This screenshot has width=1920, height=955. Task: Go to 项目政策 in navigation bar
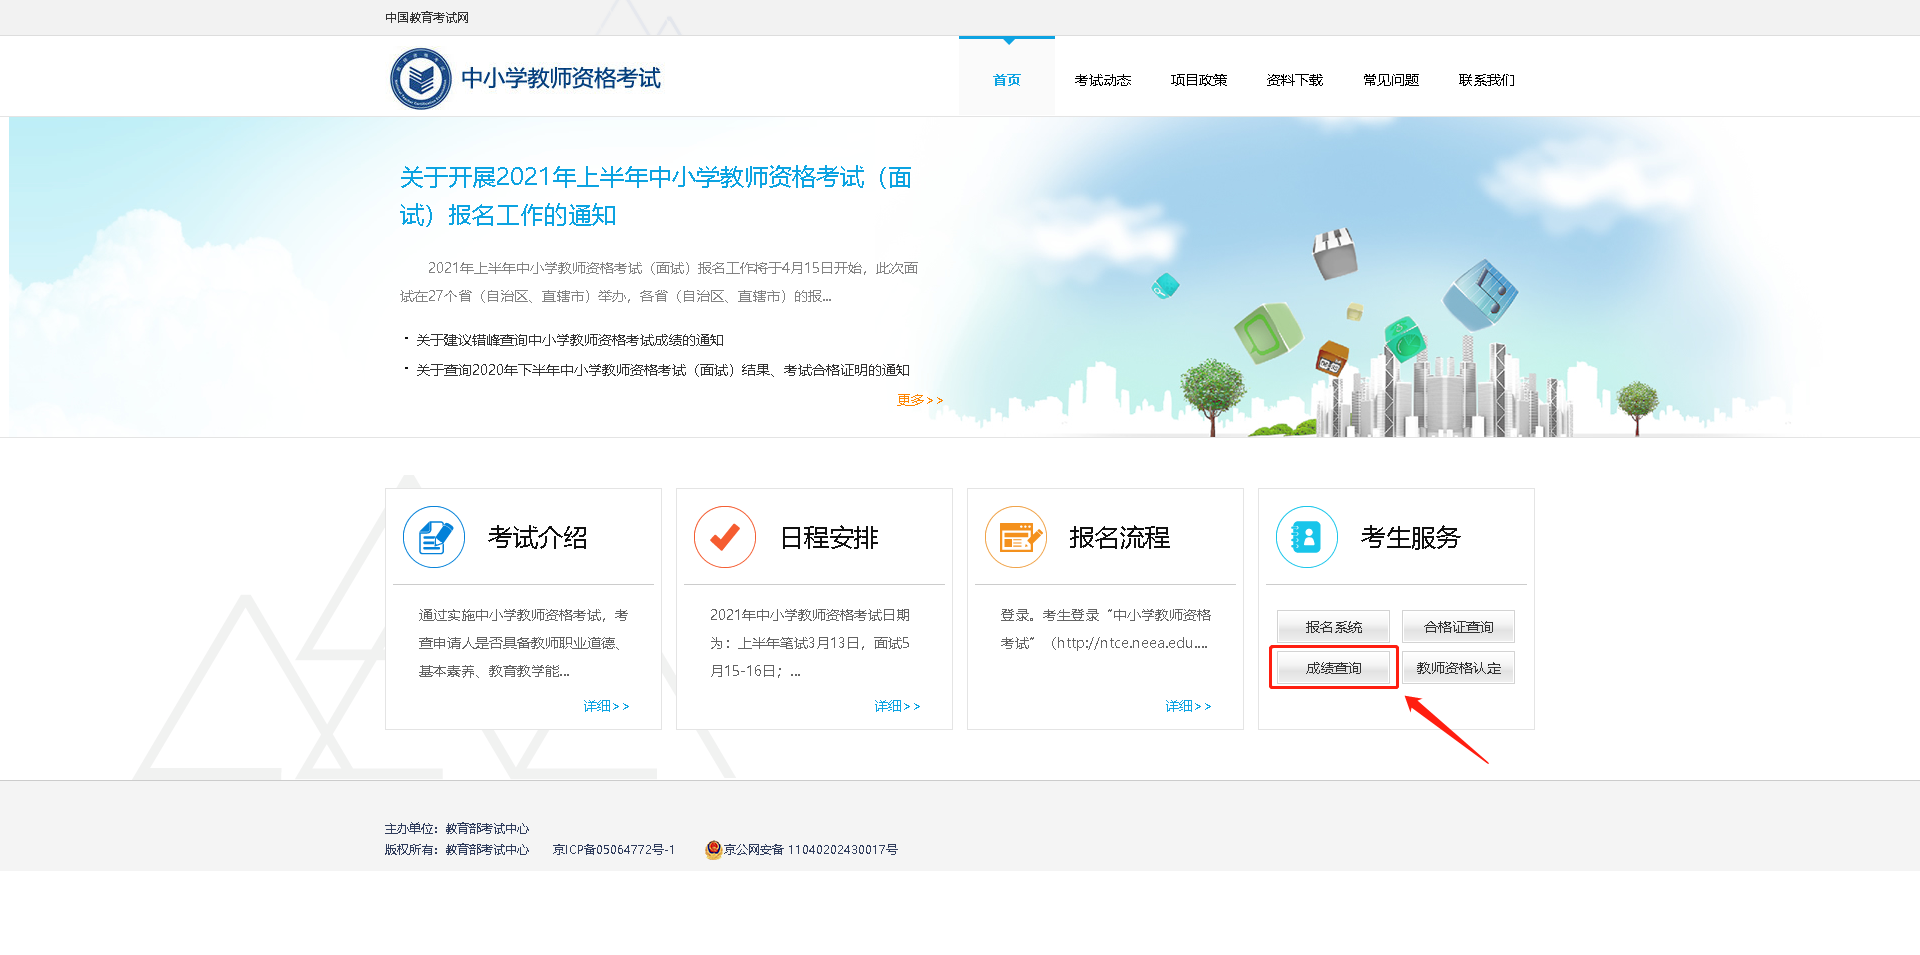(1198, 80)
